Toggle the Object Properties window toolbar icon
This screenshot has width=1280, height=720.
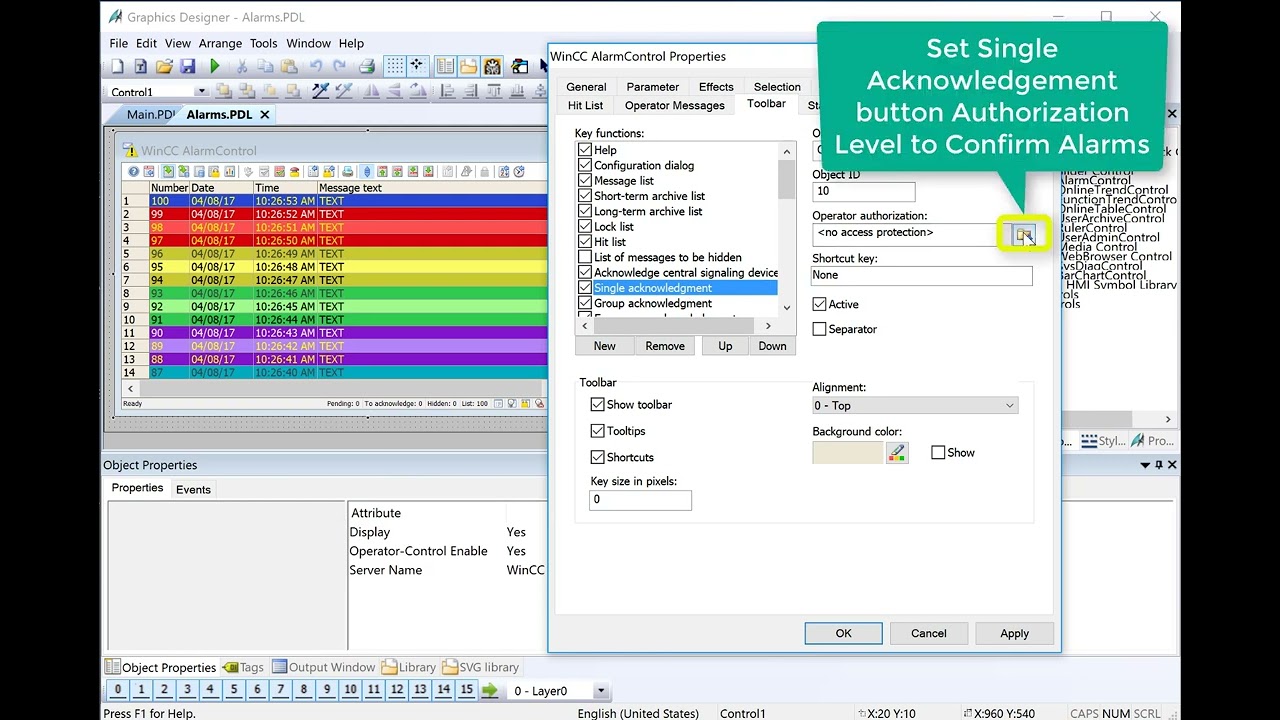[445, 67]
